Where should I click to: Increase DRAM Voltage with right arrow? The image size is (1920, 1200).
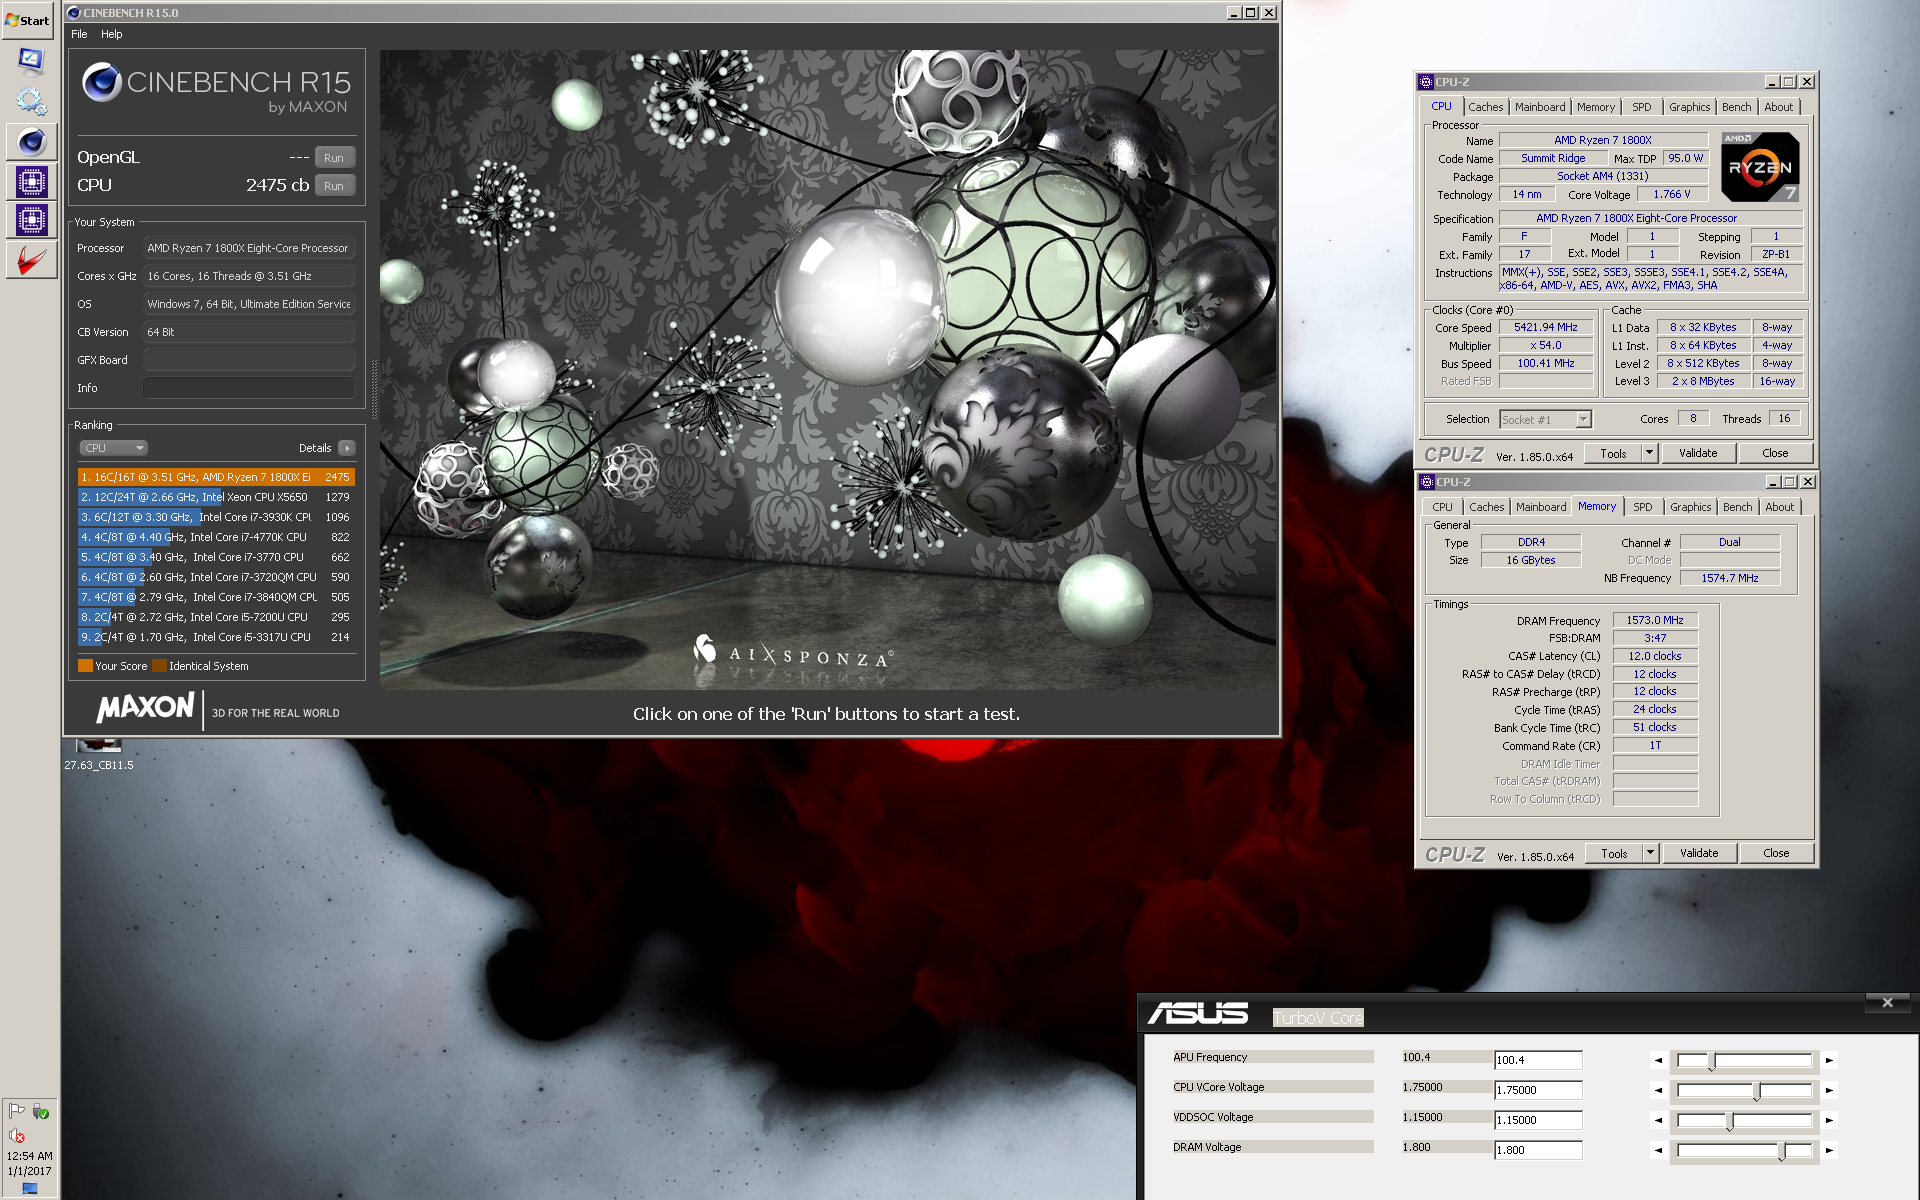click(x=1829, y=1150)
